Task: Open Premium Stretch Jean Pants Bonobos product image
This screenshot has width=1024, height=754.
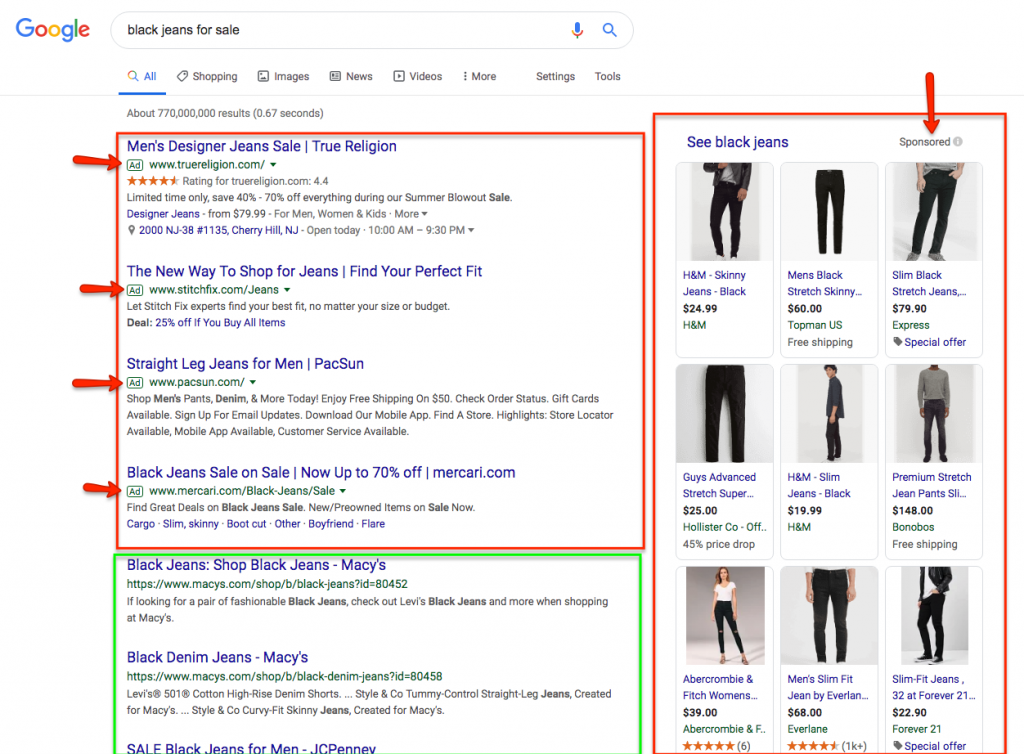Action: tap(934, 414)
